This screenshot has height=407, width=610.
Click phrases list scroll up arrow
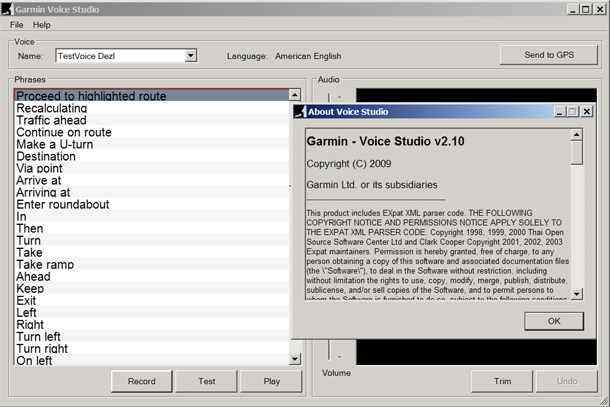tap(294, 95)
